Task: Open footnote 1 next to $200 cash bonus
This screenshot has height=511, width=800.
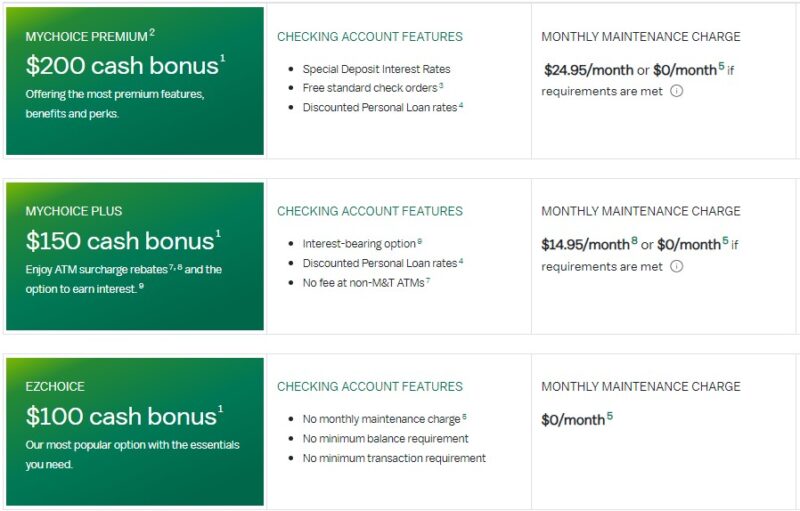Action: point(222,59)
